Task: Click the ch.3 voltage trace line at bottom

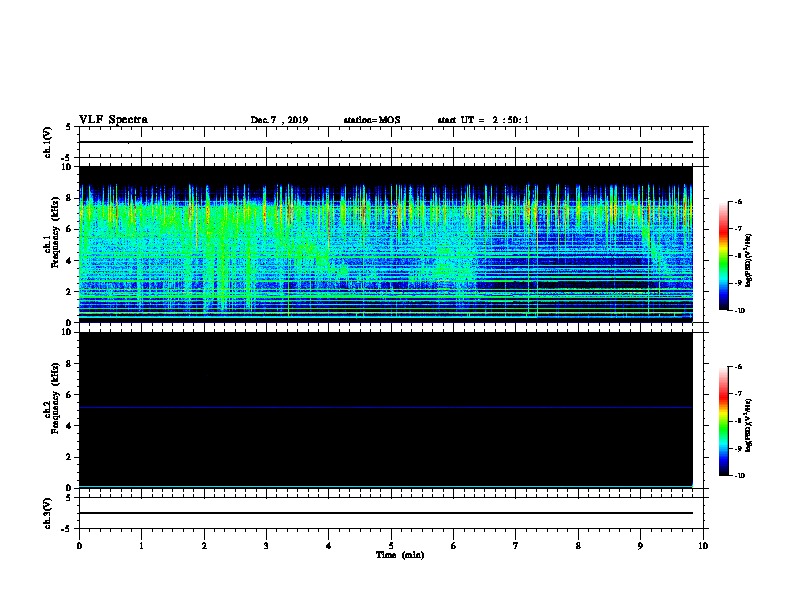Action: 385,513
